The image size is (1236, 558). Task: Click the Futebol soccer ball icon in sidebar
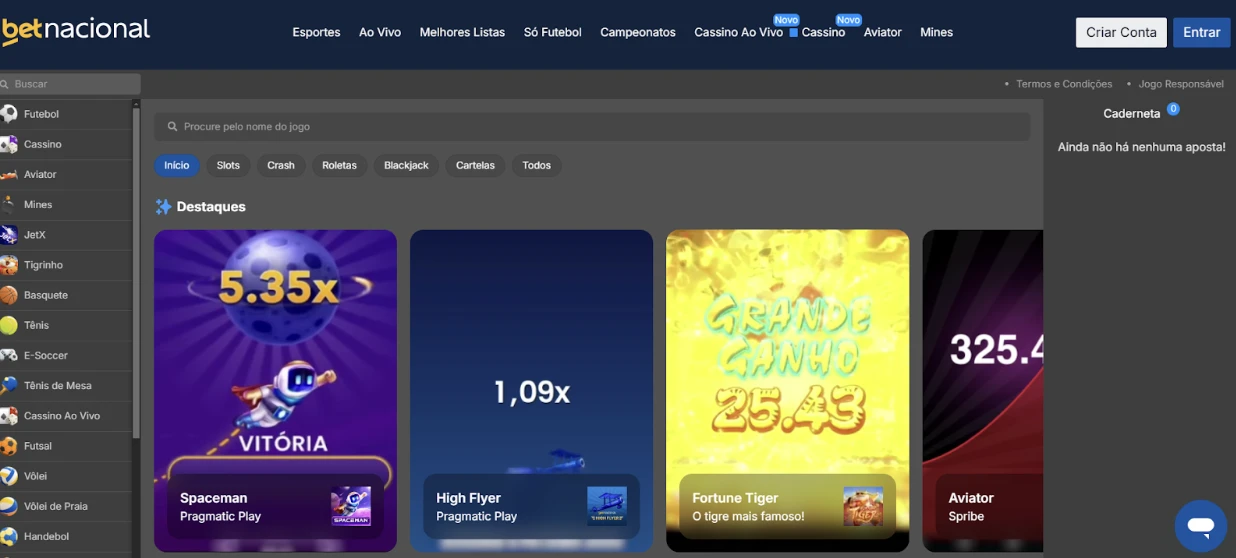tap(9, 114)
